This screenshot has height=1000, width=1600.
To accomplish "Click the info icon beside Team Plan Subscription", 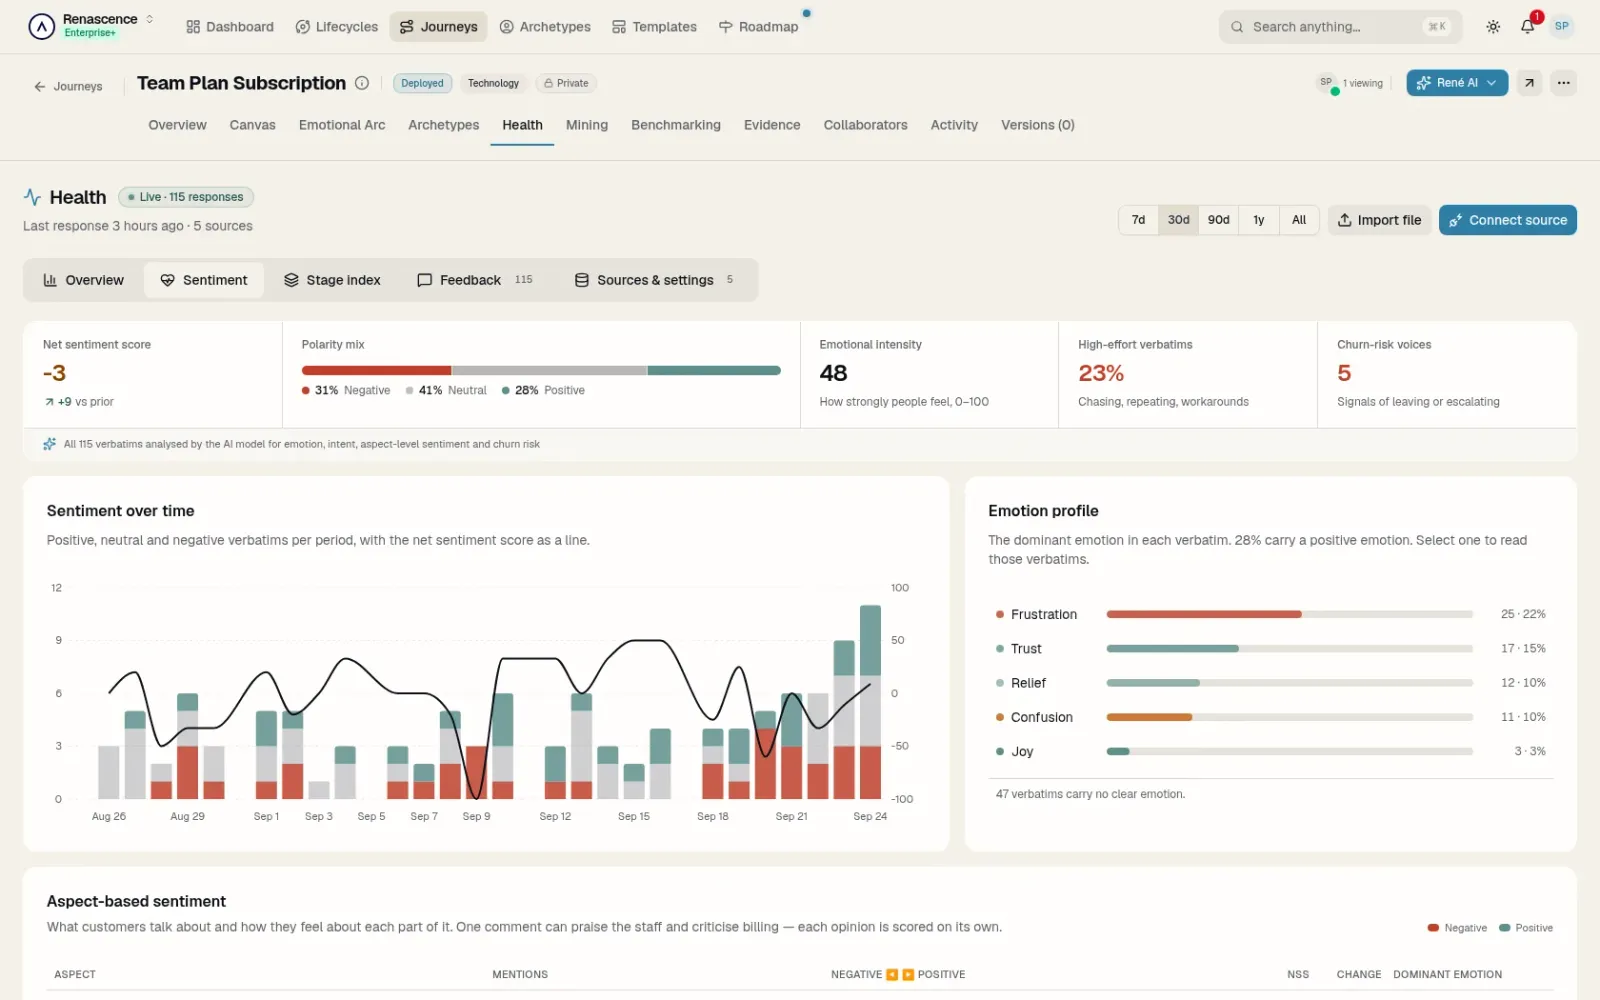I will coord(362,83).
